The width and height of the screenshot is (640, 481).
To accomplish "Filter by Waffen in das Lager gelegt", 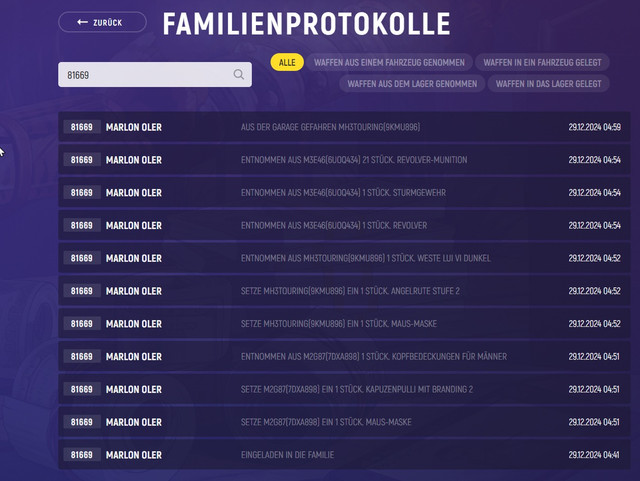I will pyautogui.click(x=548, y=84).
